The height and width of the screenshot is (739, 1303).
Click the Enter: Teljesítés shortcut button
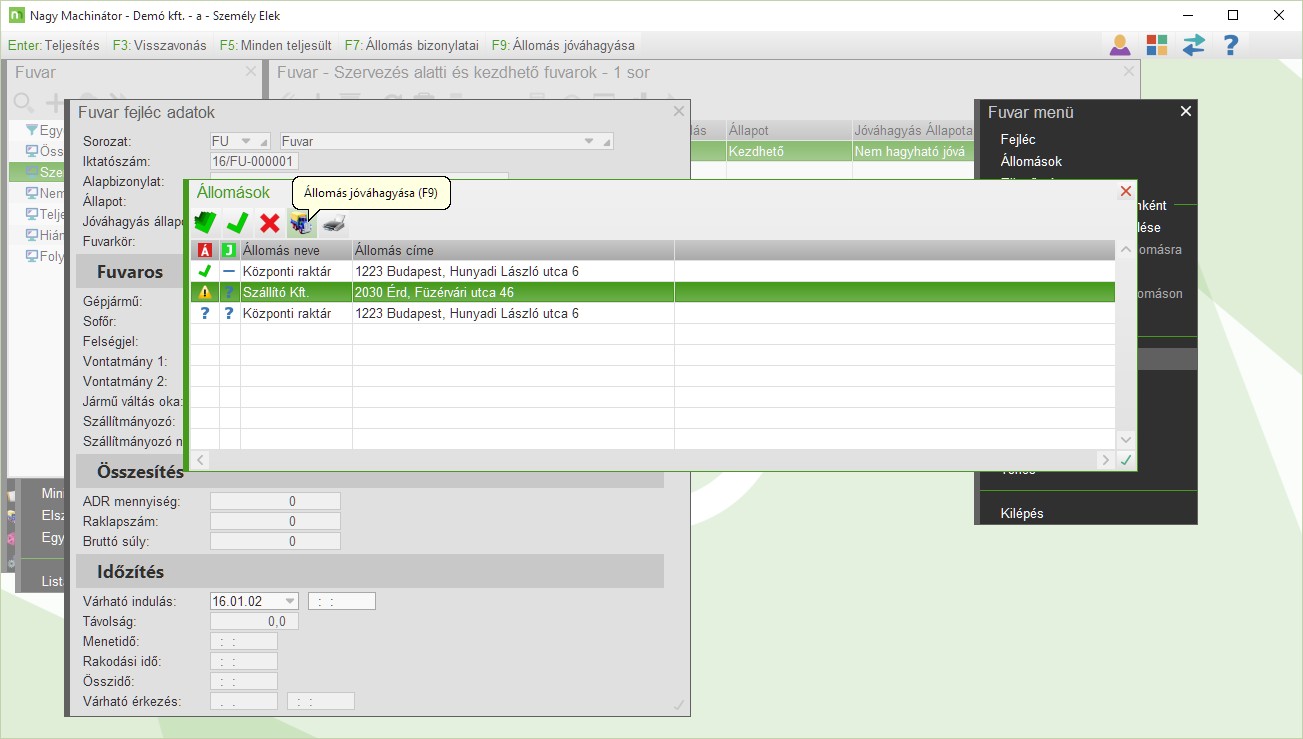pyautogui.click(x=54, y=45)
